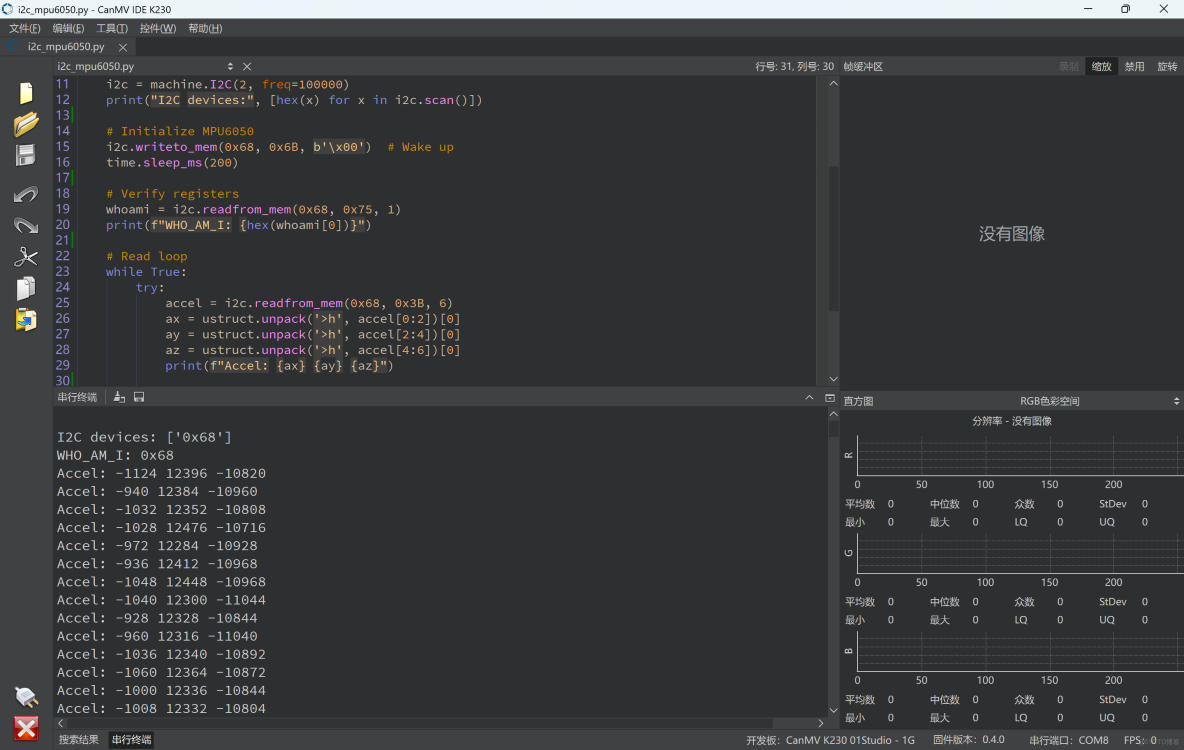
Task: Toggle the 旋转 rotate option in frame buffer
Action: pyautogui.click(x=1167, y=67)
